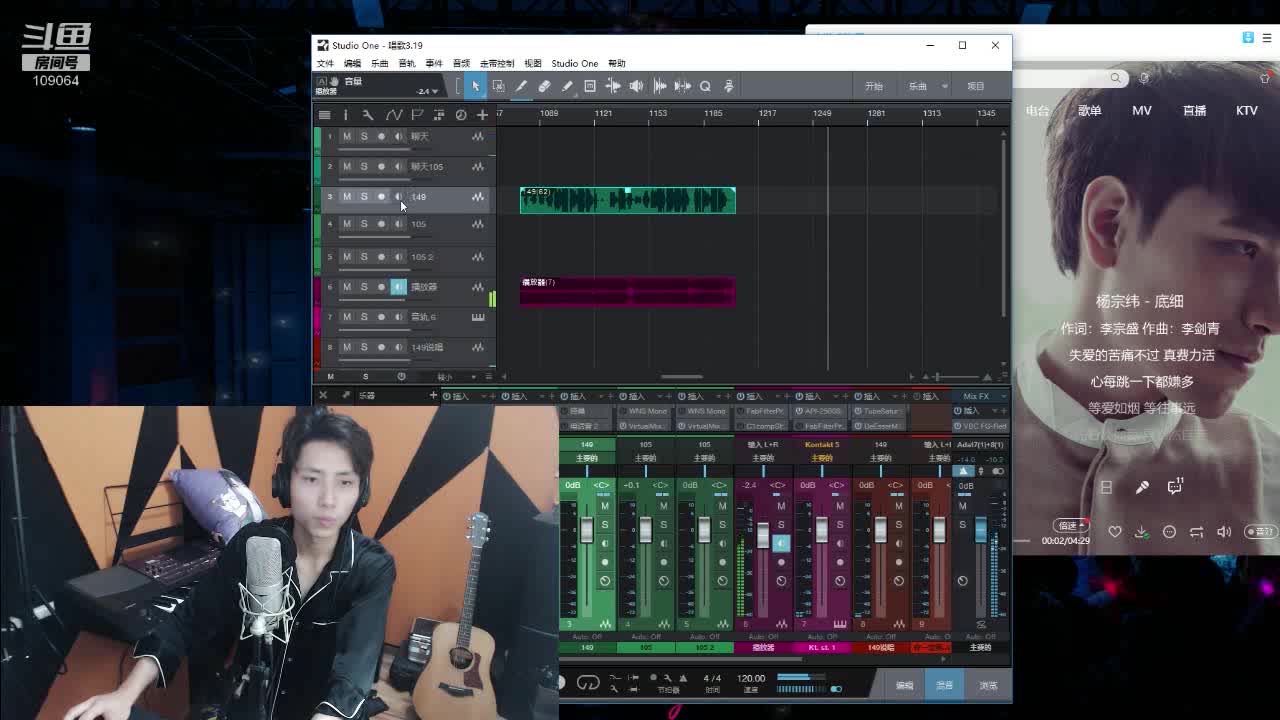The height and width of the screenshot is (720, 1280).
Task: Open the KTV link in music player
Action: click(1246, 111)
